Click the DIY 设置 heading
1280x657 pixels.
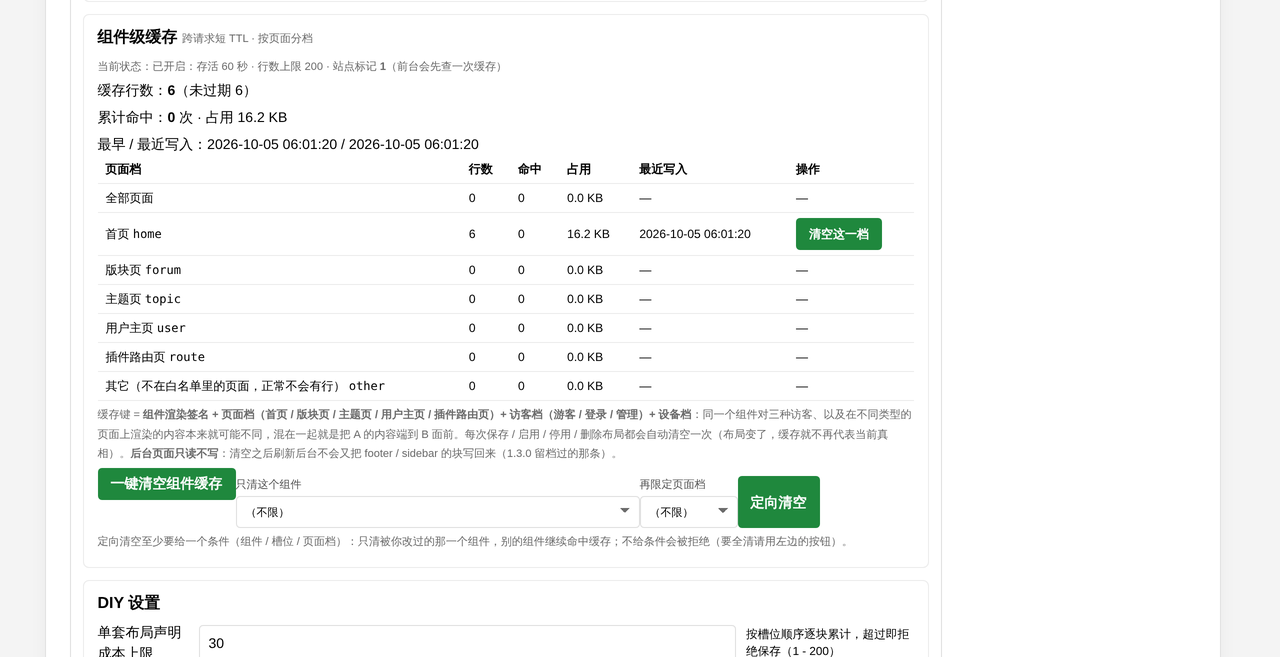[129, 603]
